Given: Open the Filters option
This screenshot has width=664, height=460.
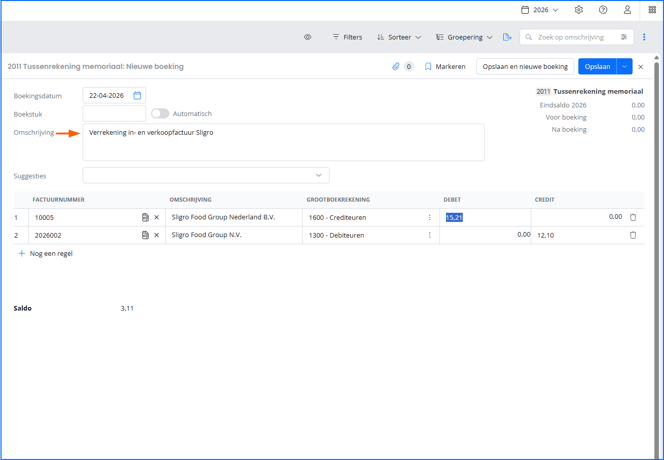Looking at the screenshot, I should [347, 37].
